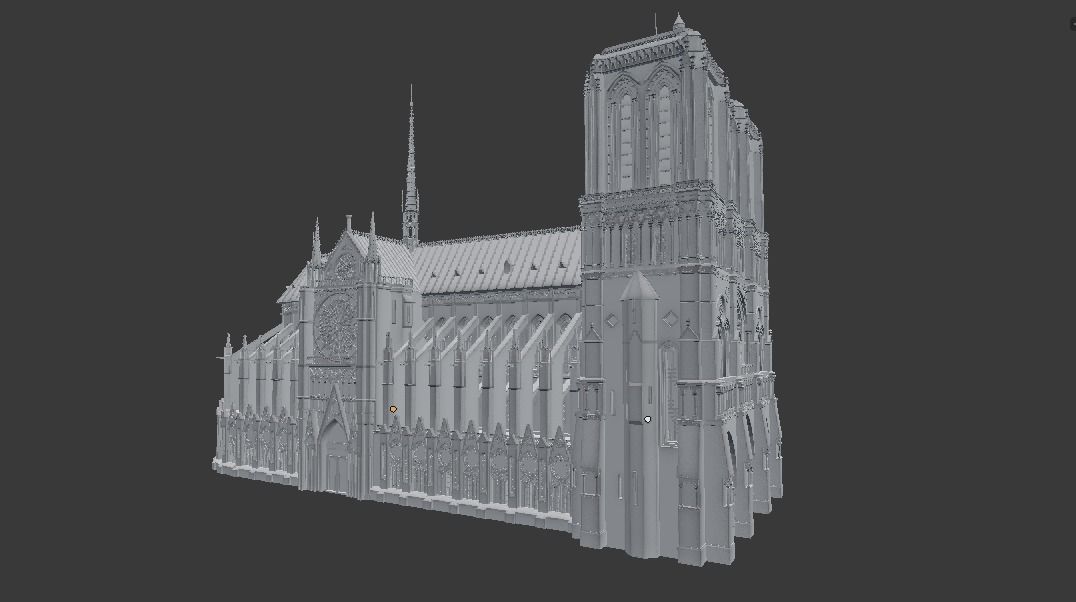1076x602 pixels.
Task: Select the orange origin point on the nave wall
Action: click(393, 409)
